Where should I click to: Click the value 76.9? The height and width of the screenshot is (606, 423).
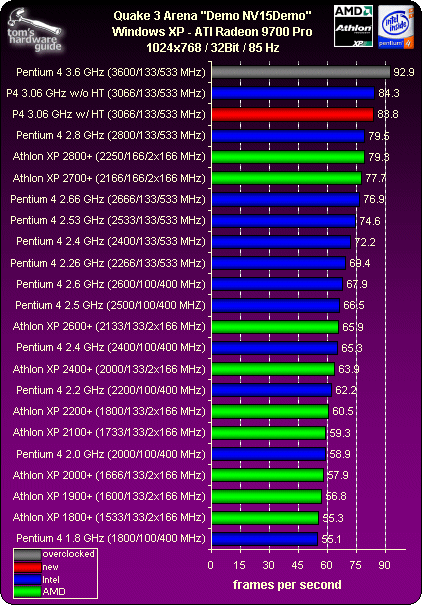374,199
